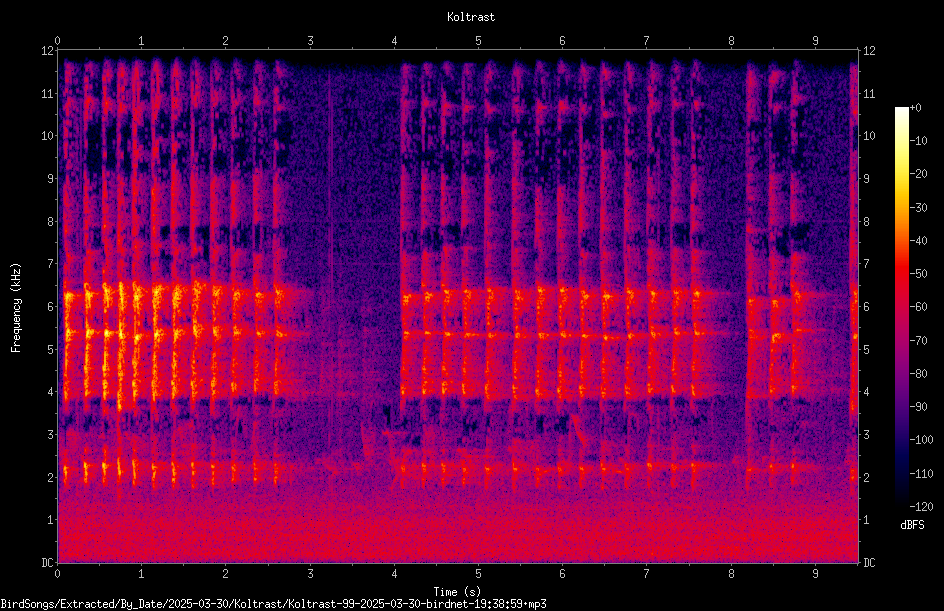Image resolution: width=944 pixels, height=611 pixels.
Task: Click the -20 colorbar label
Action: point(918,174)
